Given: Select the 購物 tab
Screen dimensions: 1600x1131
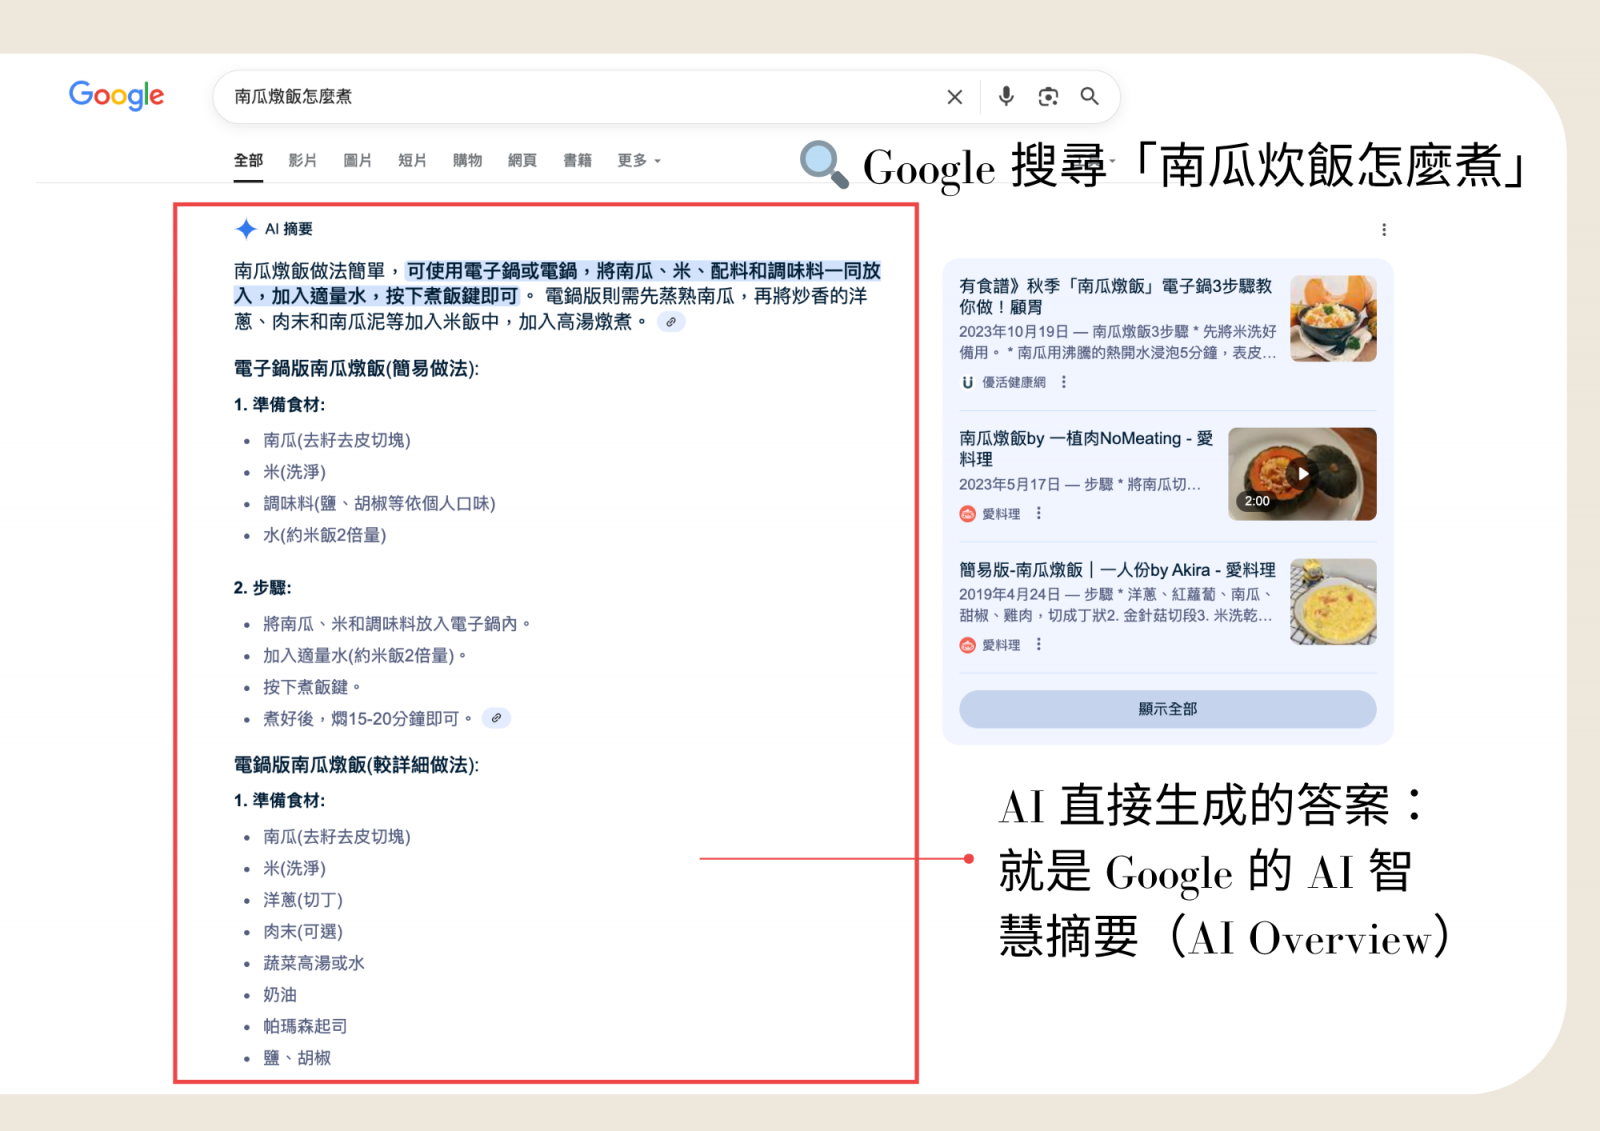Looking at the screenshot, I should point(467,160).
